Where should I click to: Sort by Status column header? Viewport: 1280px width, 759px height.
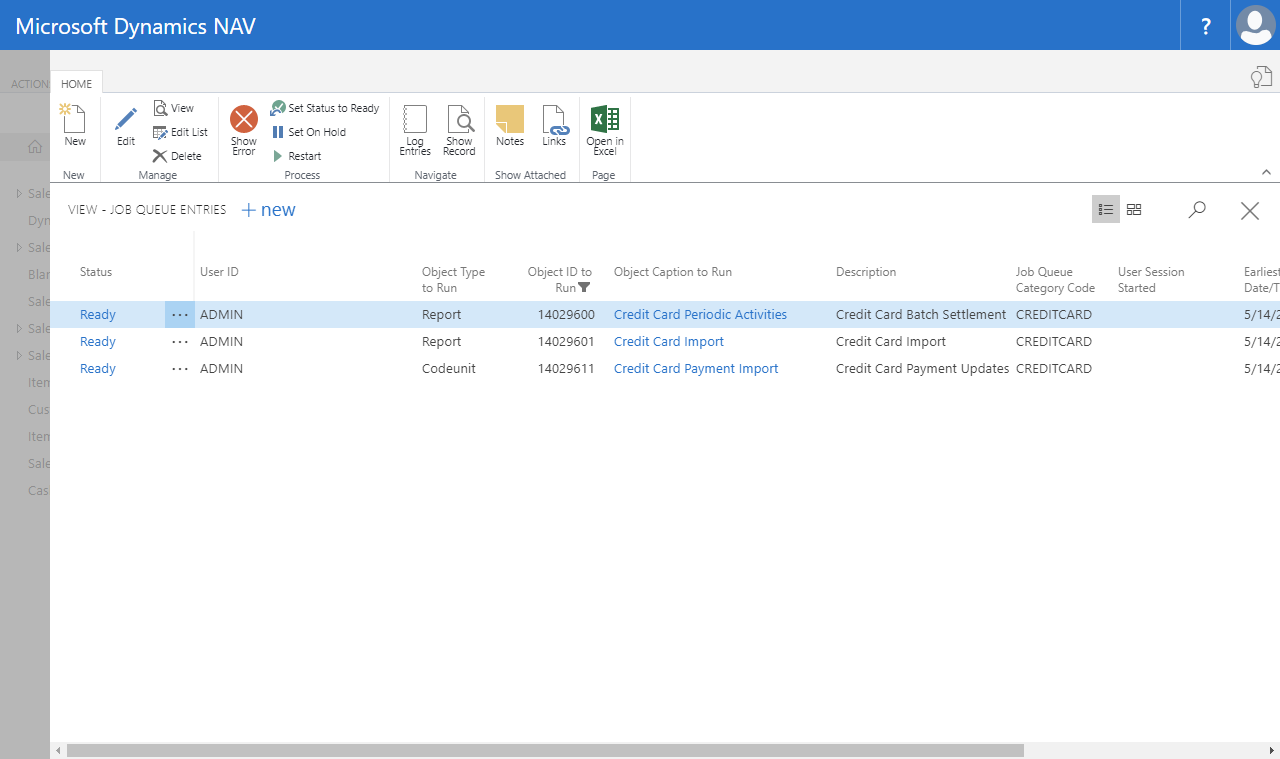(x=96, y=272)
